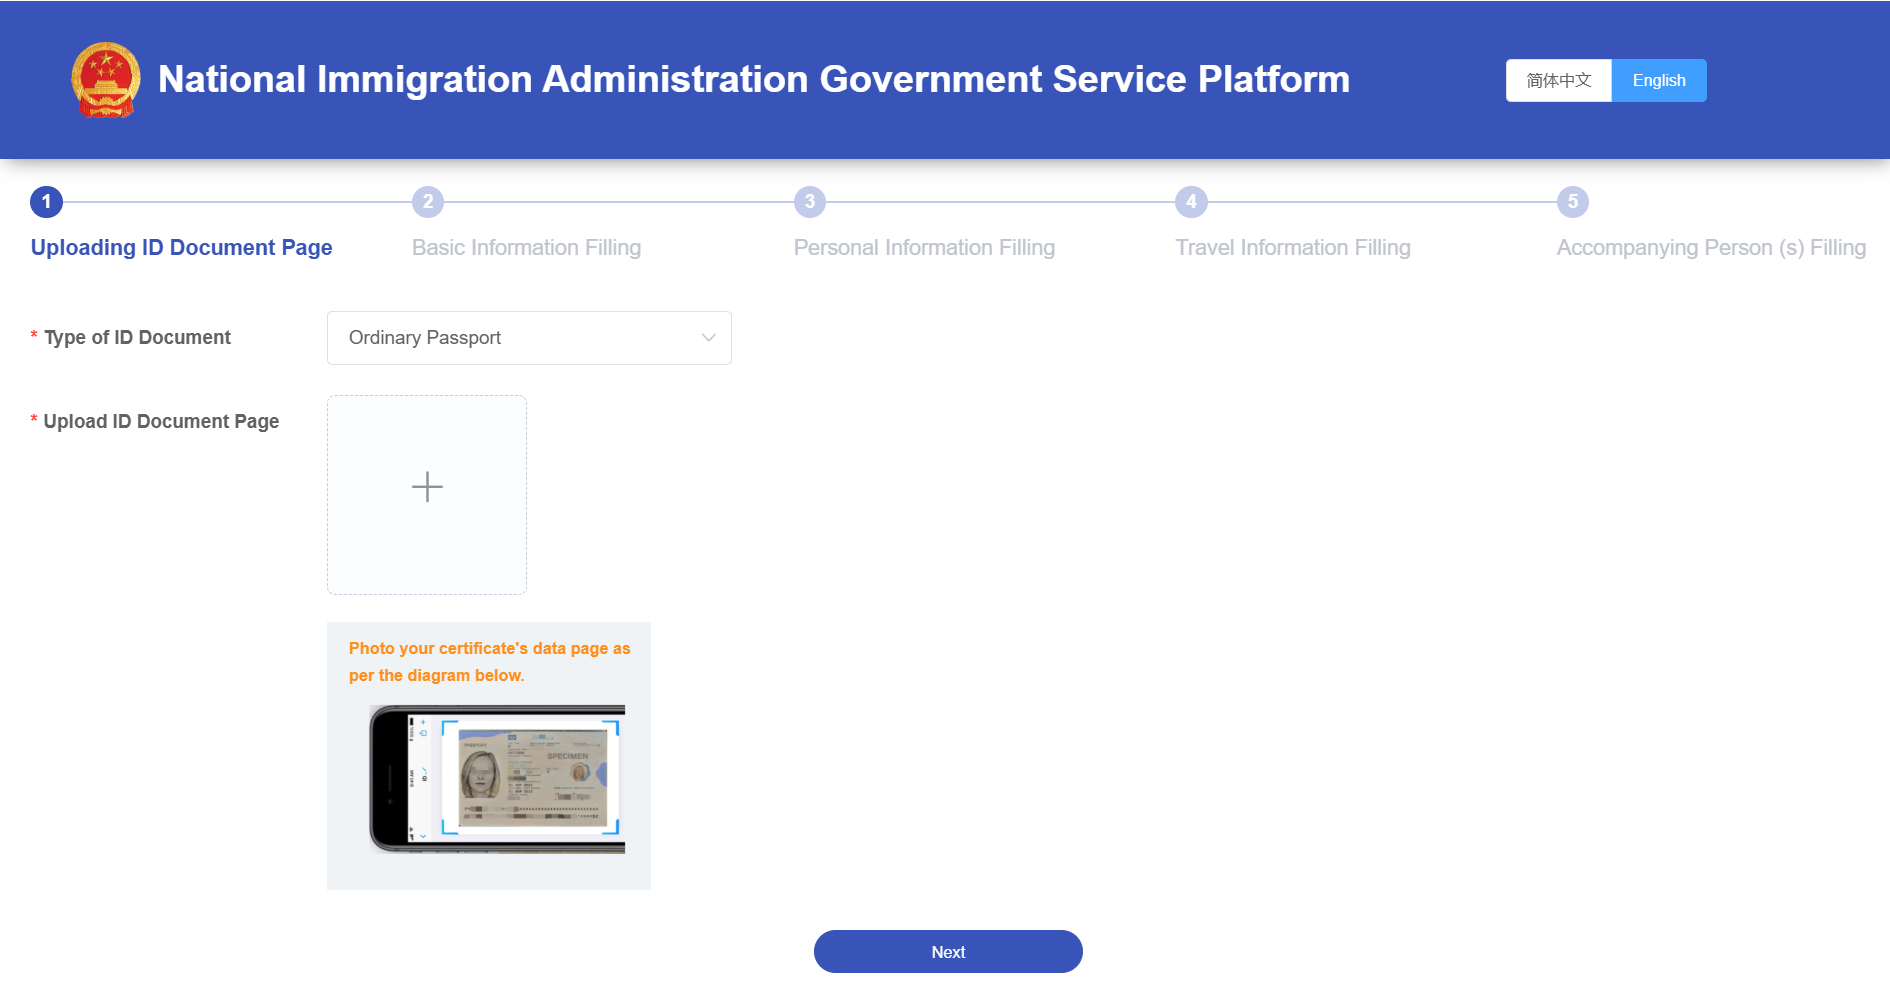Select Basic Information Filling step label
This screenshot has width=1890, height=998.
point(526,248)
